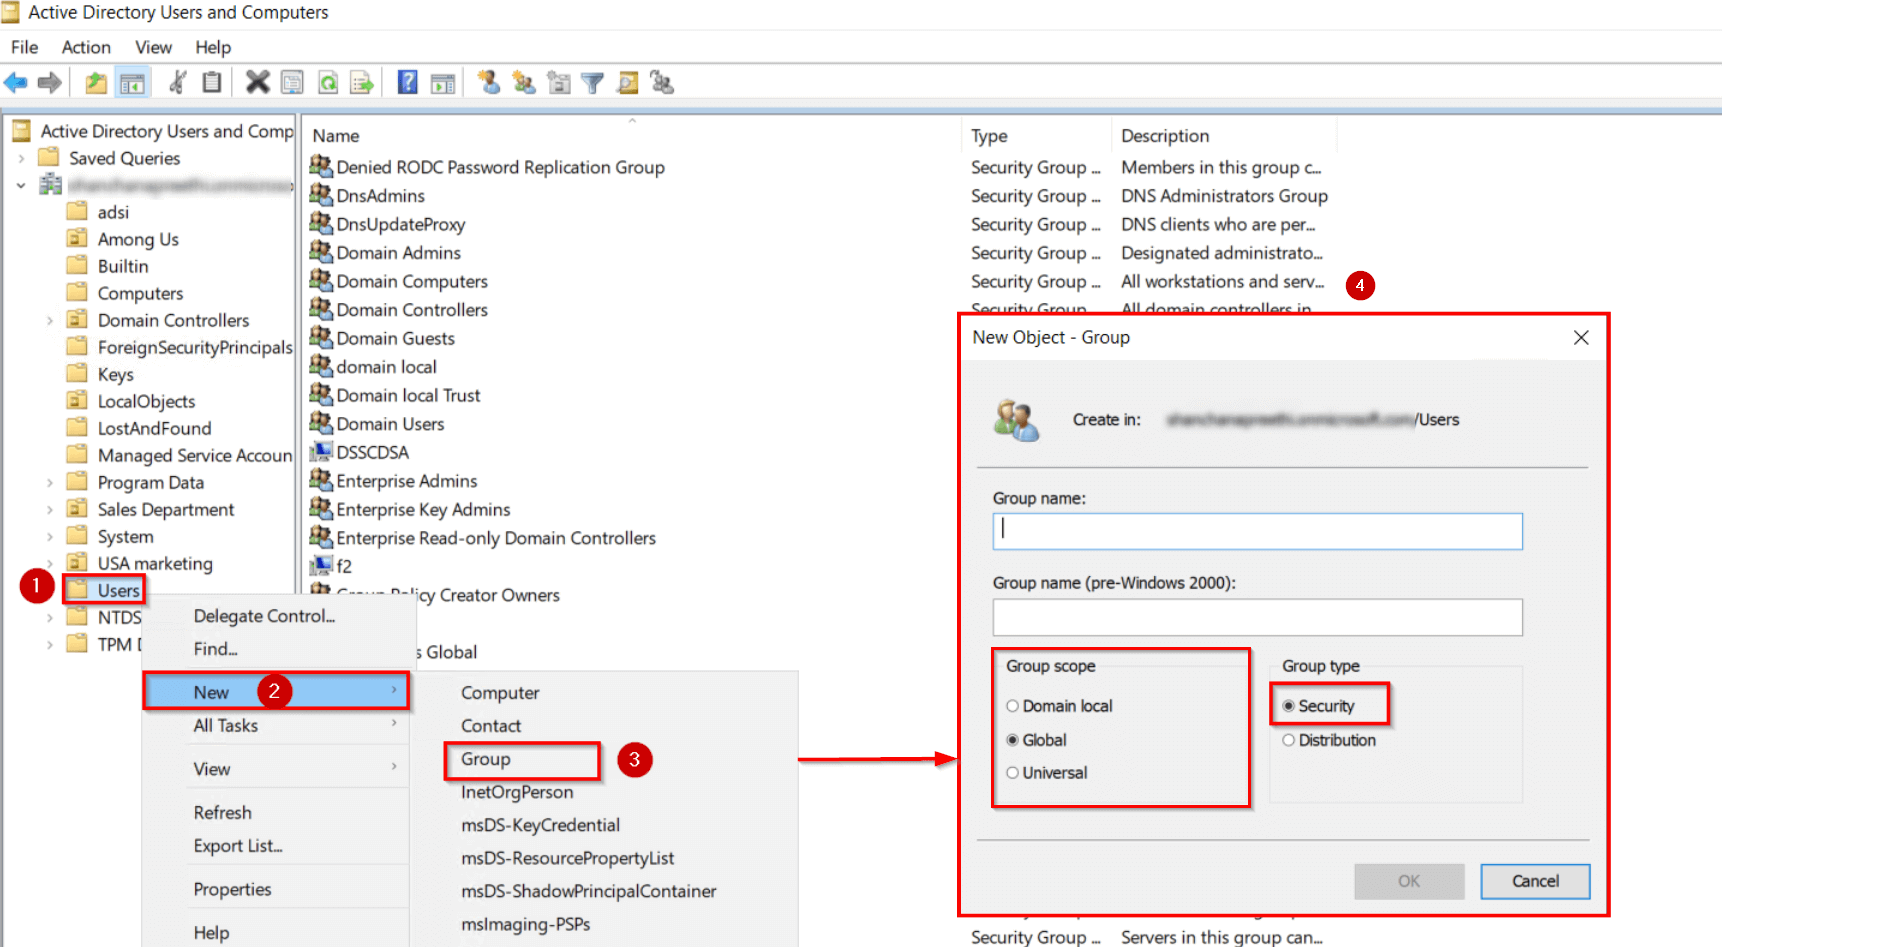The height and width of the screenshot is (947, 1882).
Task: Delete selected object using the X icon
Action: pos(258,82)
